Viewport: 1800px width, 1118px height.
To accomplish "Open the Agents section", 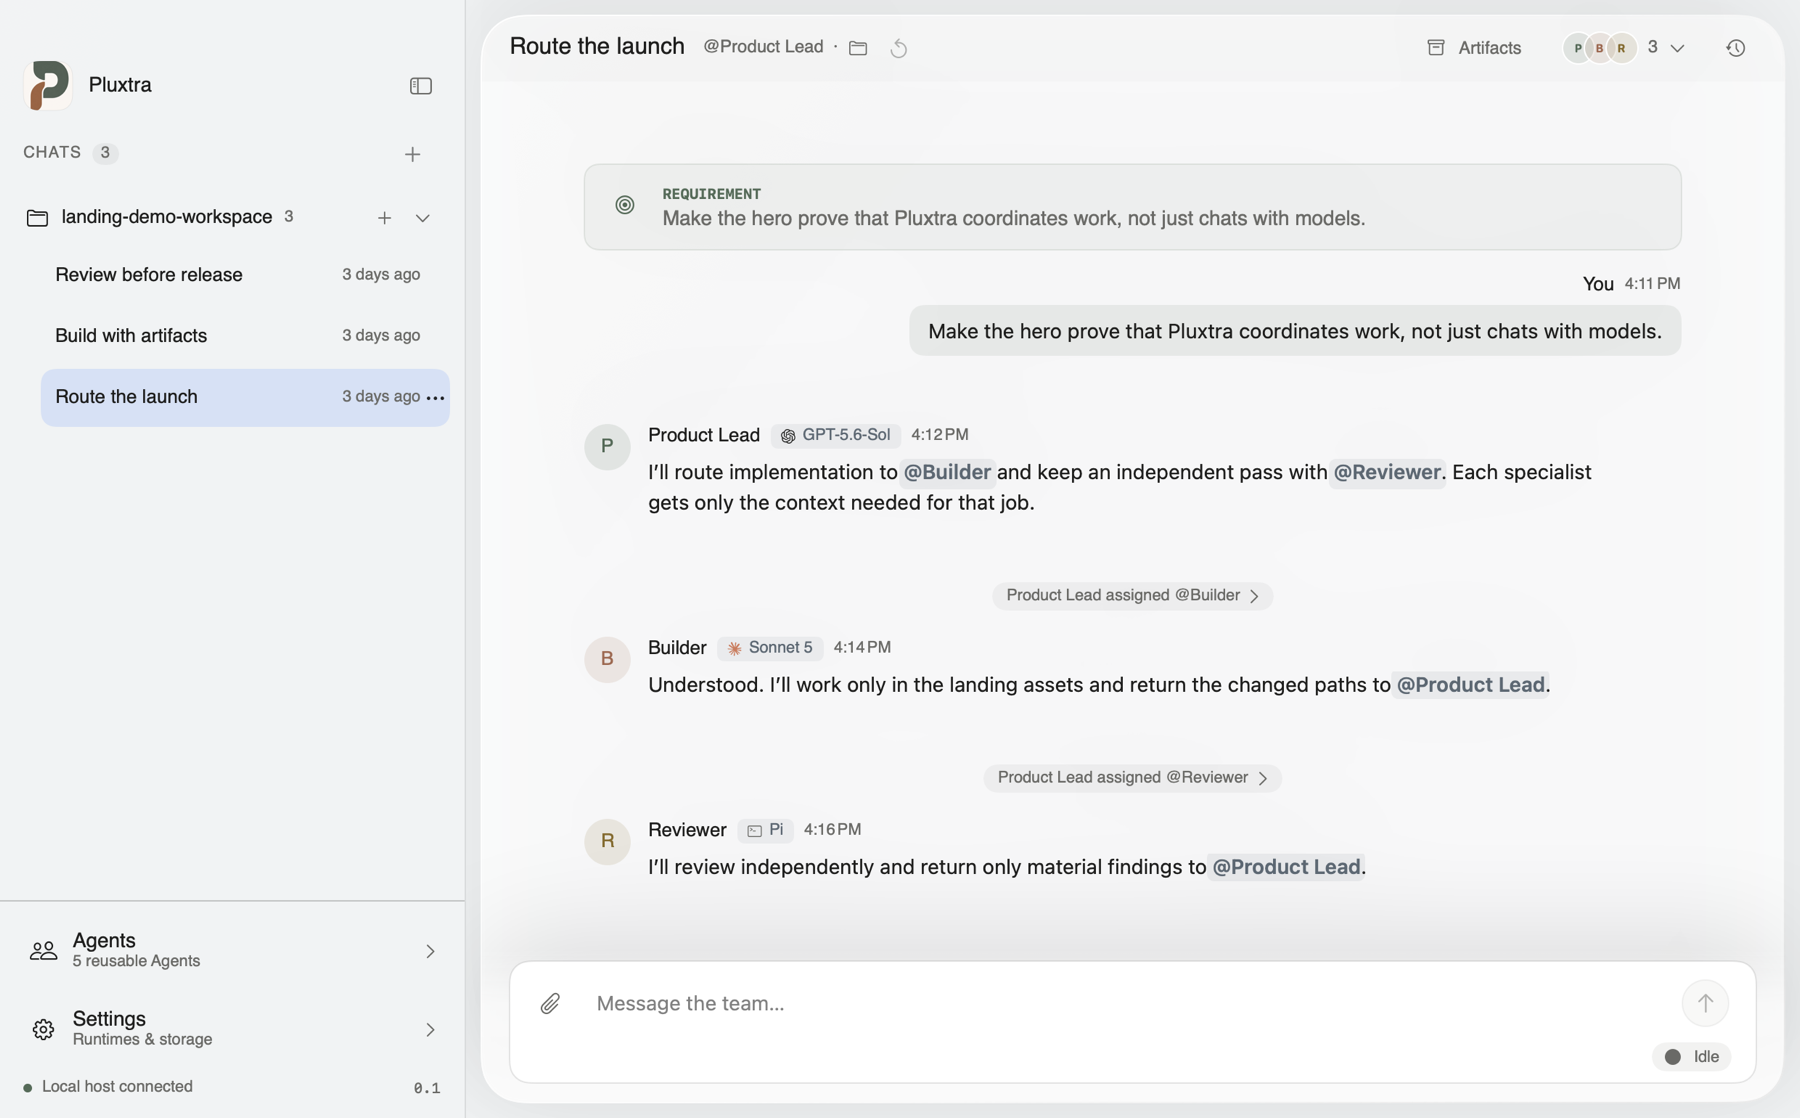I will click(x=232, y=950).
